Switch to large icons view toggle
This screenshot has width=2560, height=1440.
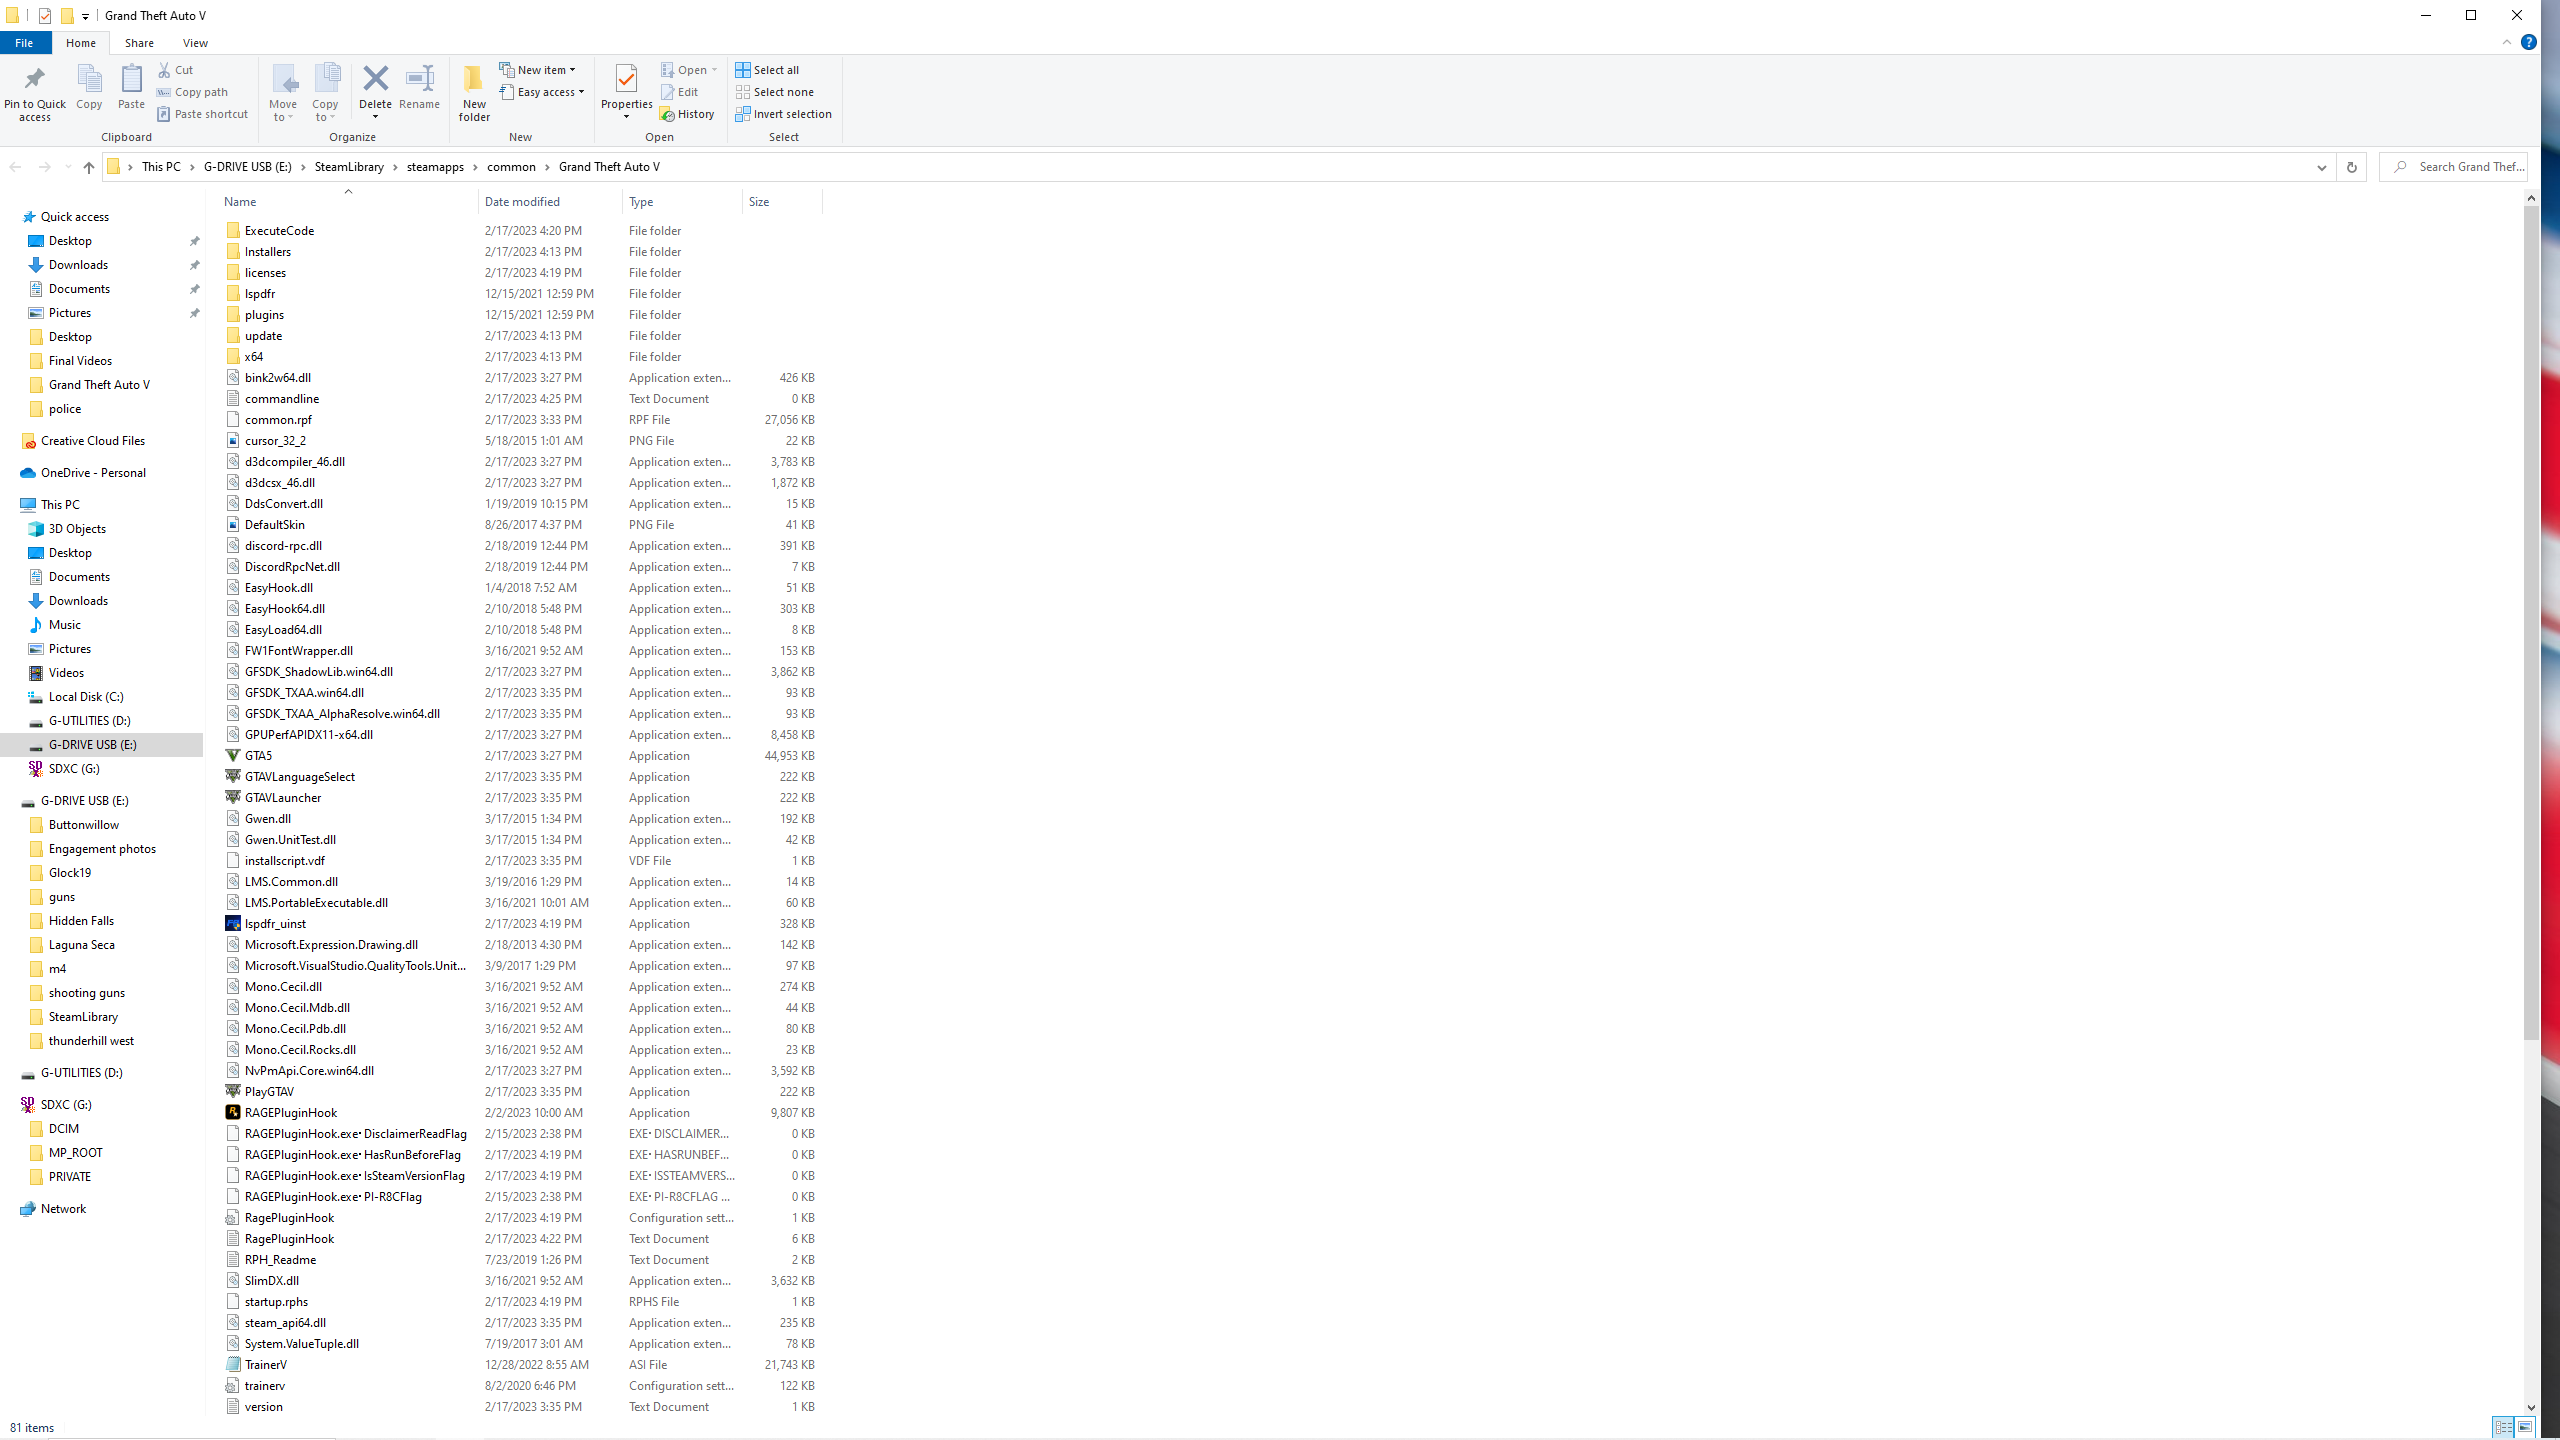coord(2525,1427)
